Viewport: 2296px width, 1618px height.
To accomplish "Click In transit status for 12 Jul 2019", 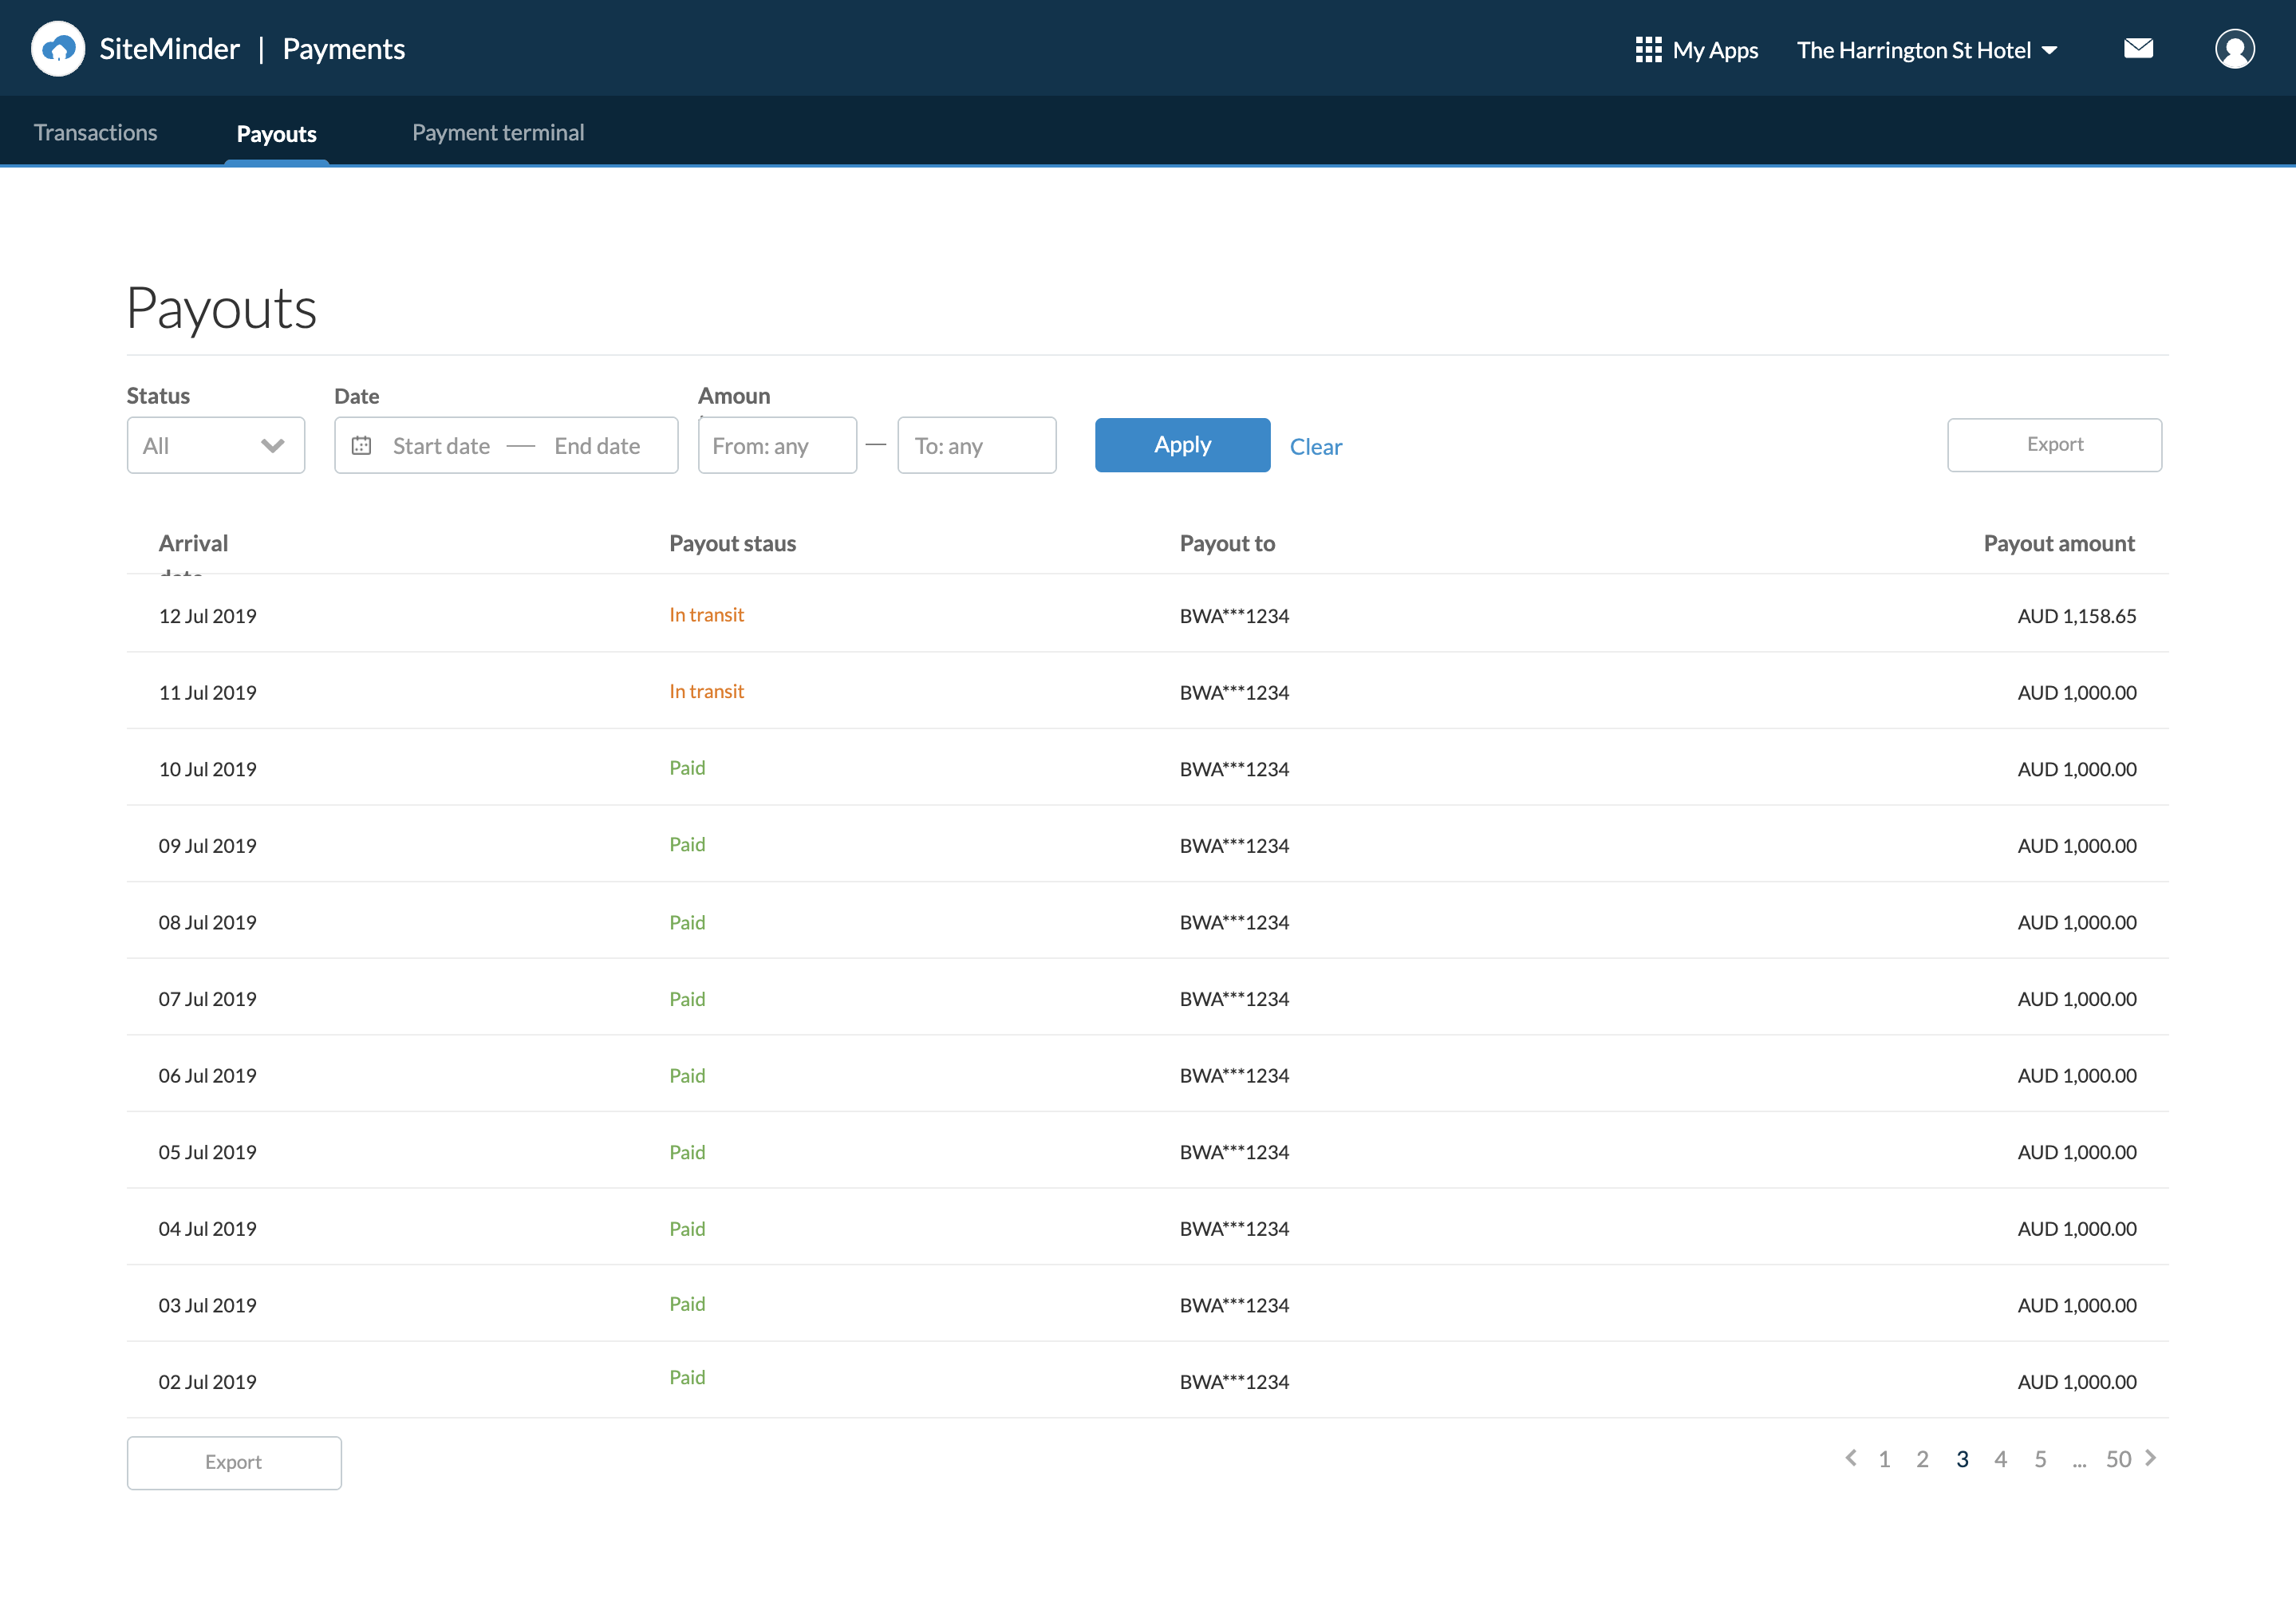I will coord(706,614).
